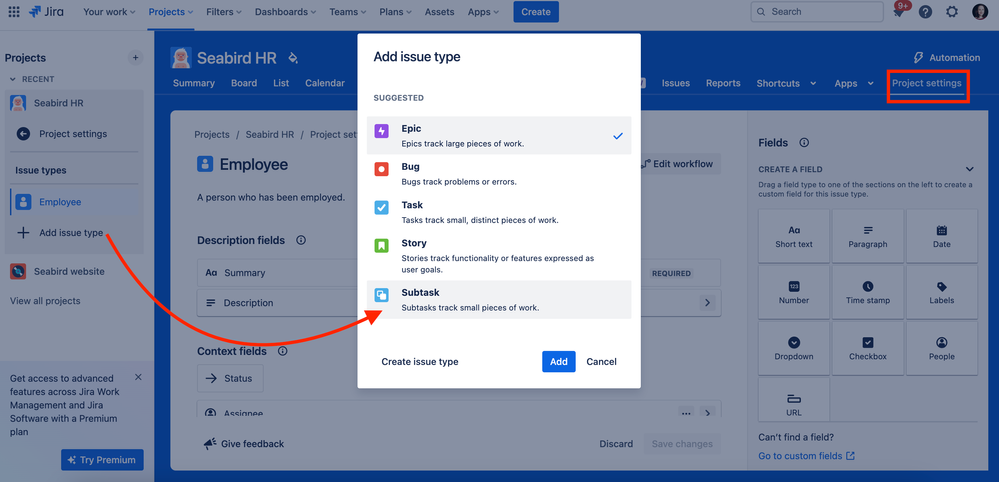The width and height of the screenshot is (999, 482).
Task: Switch to the Summary tab
Action: (x=194, y=83)
